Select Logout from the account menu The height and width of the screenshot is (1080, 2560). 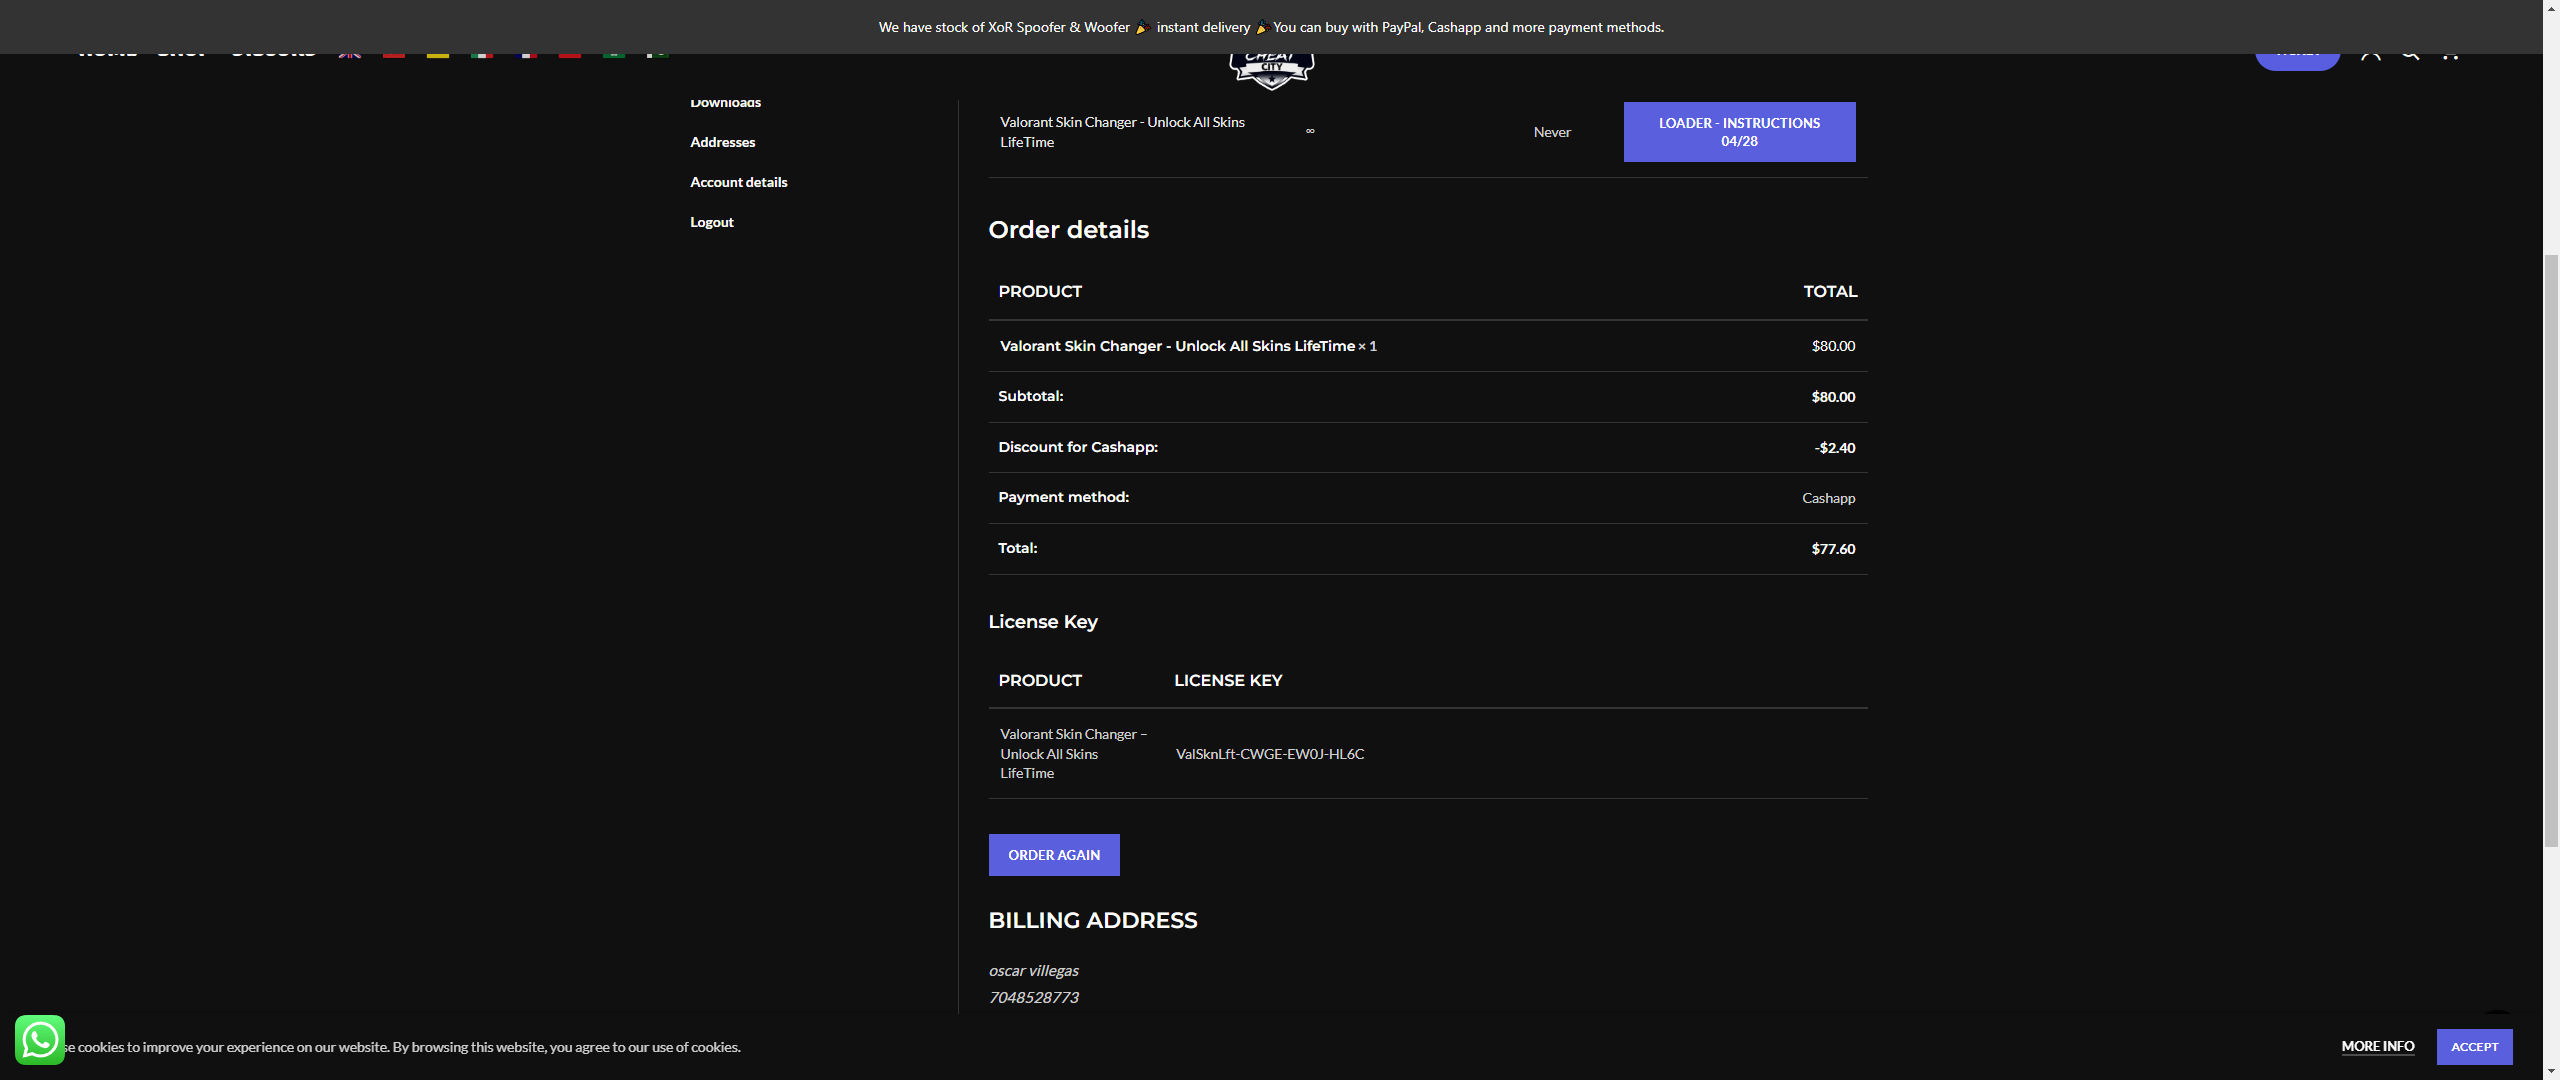click(711, 222)
